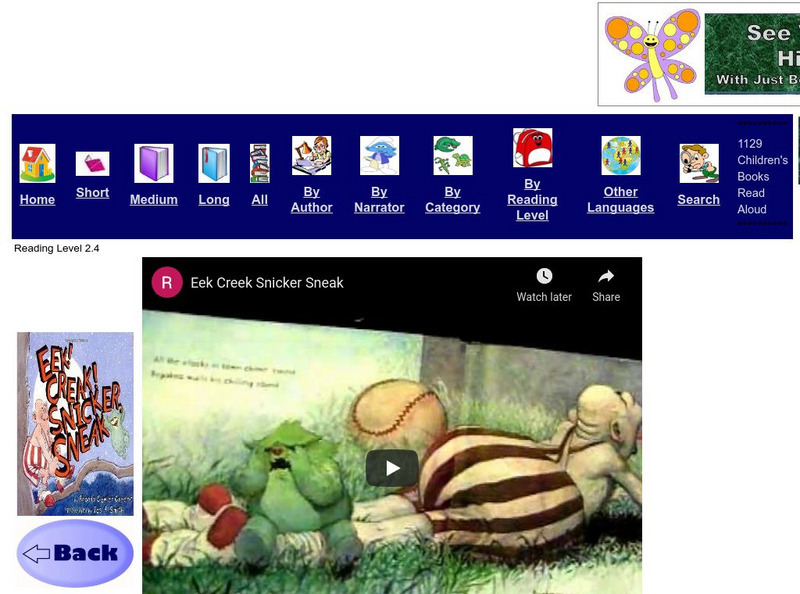800x594 pixels.
Task: Select the Short books icon
Action: (92, 160)
